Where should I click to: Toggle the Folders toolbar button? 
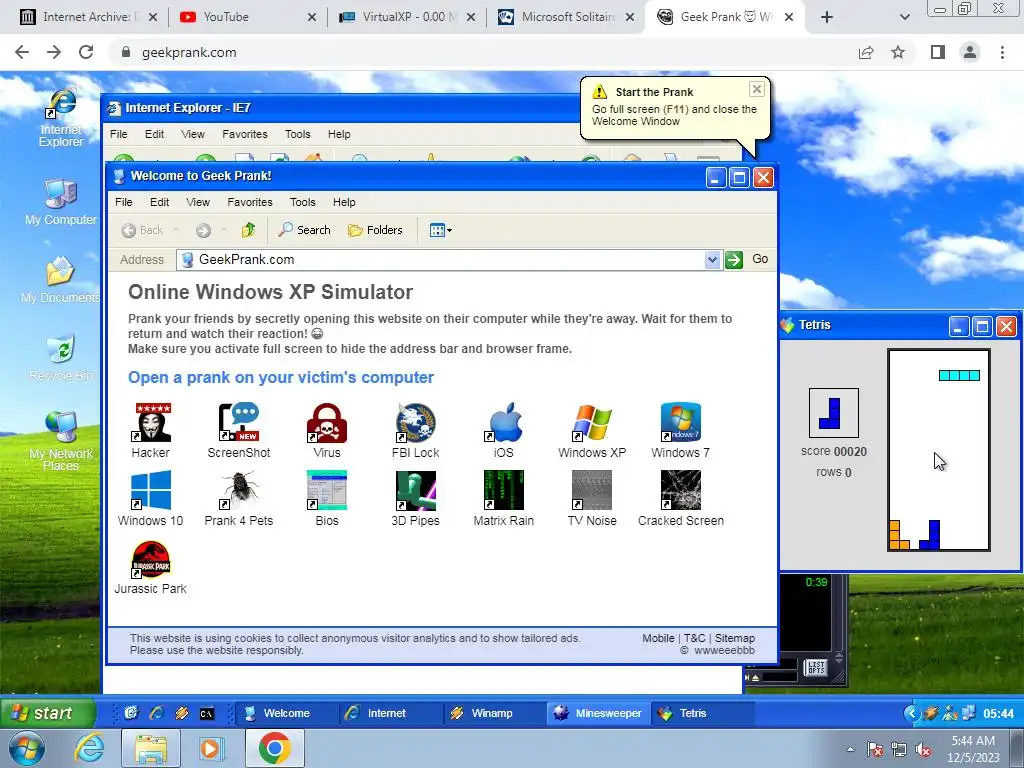point(376,230)
